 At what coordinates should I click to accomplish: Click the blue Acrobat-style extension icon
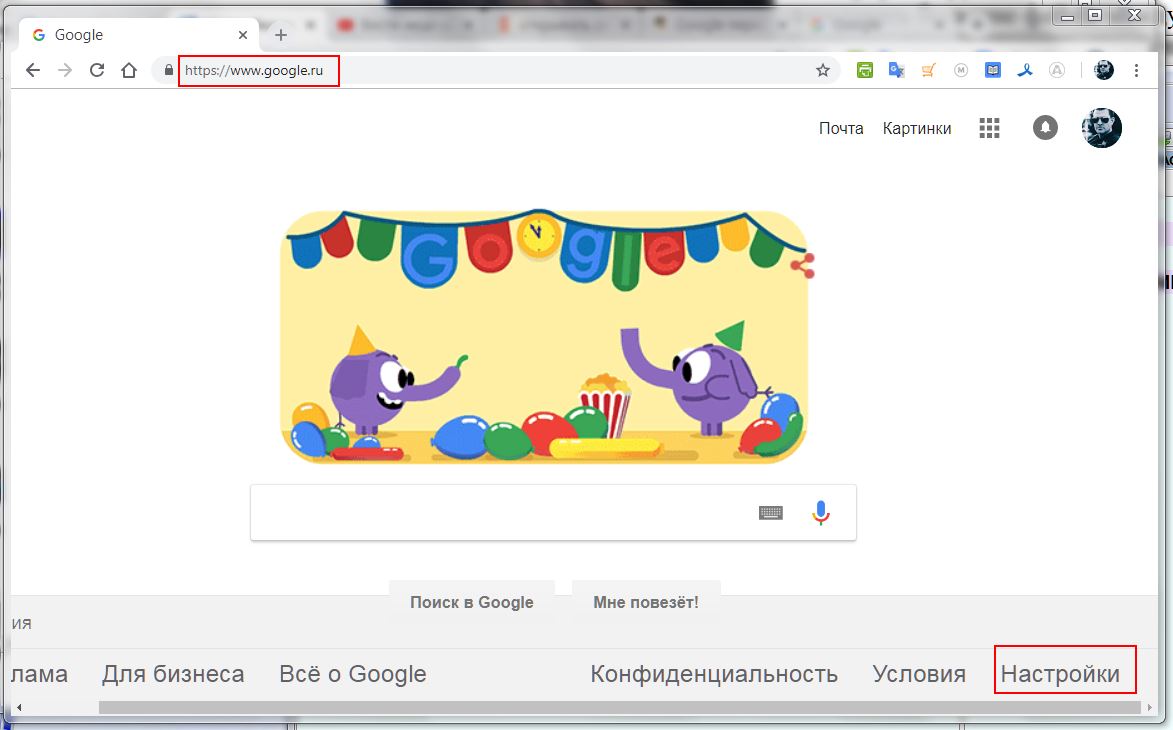click(1025, 70)
